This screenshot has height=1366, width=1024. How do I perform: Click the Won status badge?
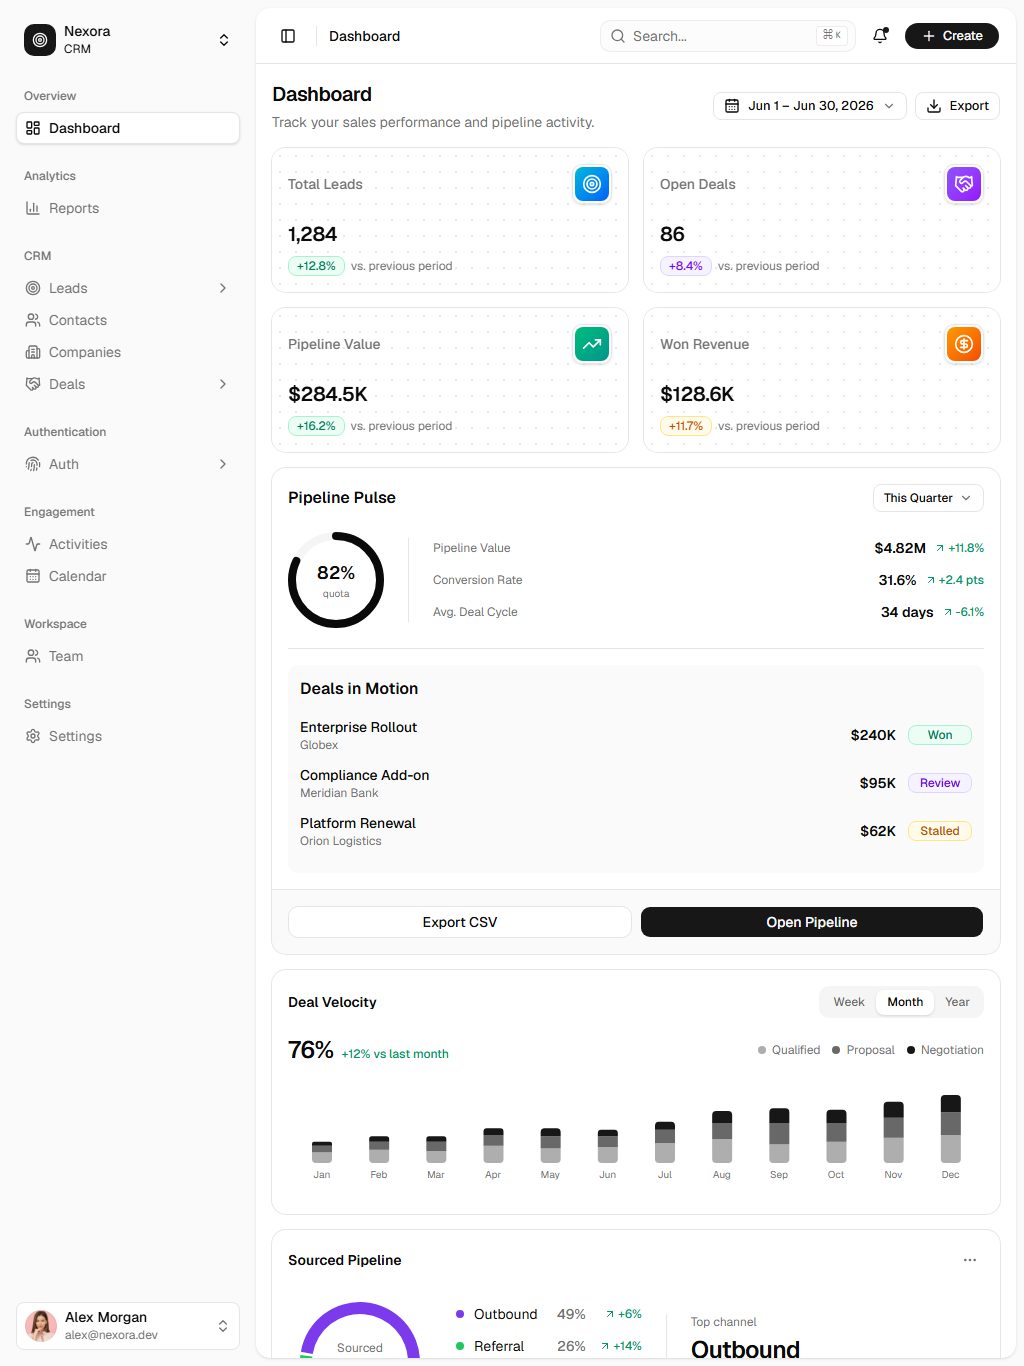point(940,735)
